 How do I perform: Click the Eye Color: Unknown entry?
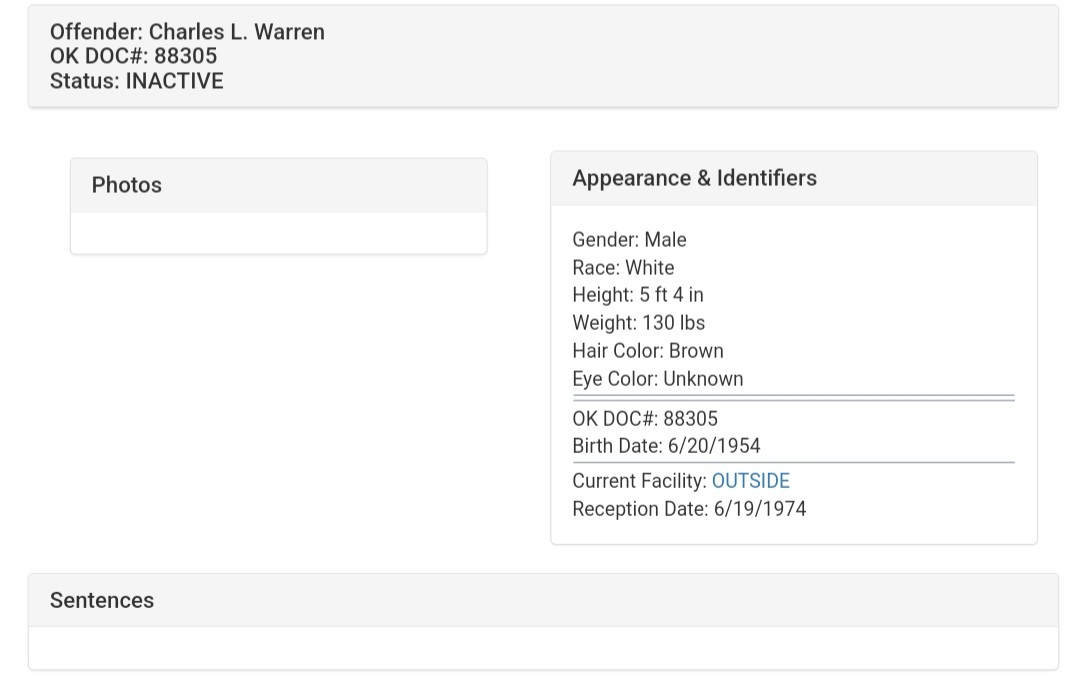coord(657,379)
